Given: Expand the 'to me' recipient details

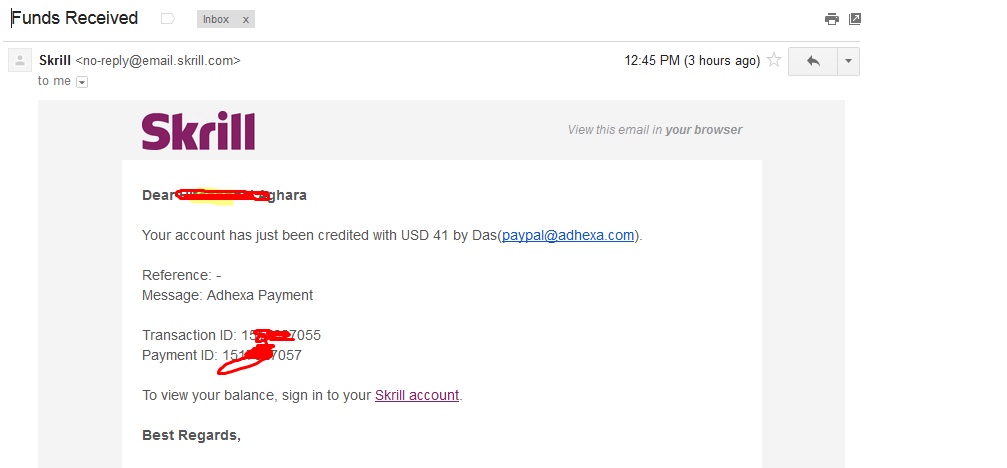Looking at the screenshot, I should 82,82.
